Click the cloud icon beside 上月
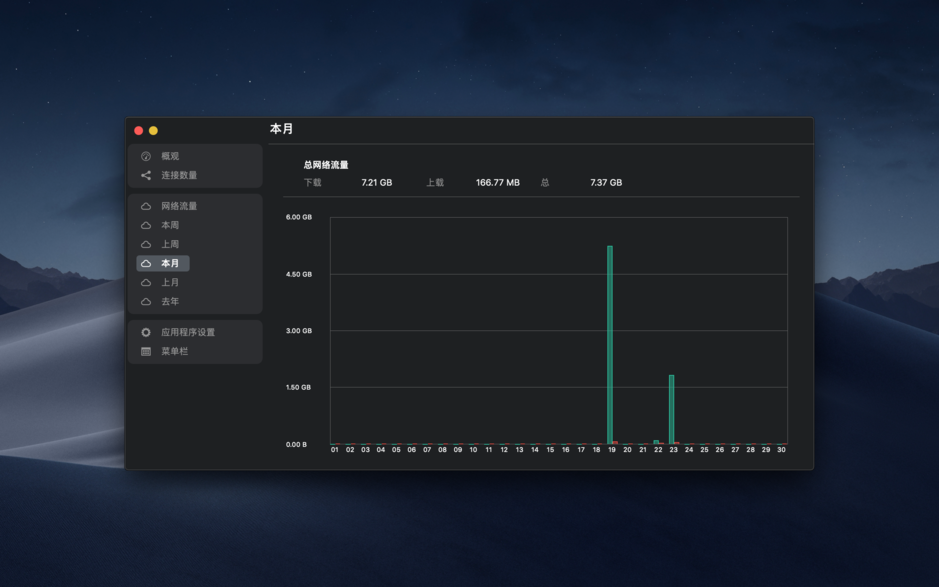The width and height of the screenshot is (939, 587). coord(146,283)
